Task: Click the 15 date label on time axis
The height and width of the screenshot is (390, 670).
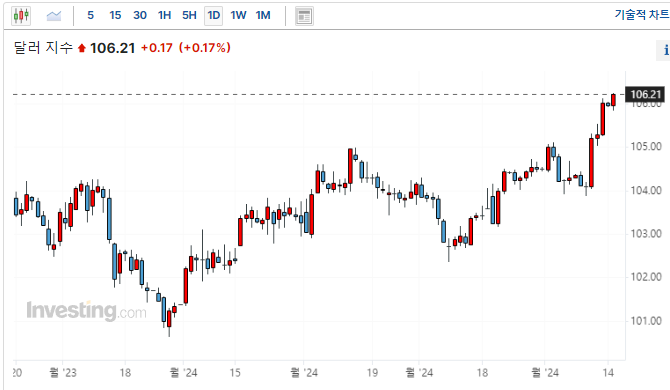Action: coord(235,373)
